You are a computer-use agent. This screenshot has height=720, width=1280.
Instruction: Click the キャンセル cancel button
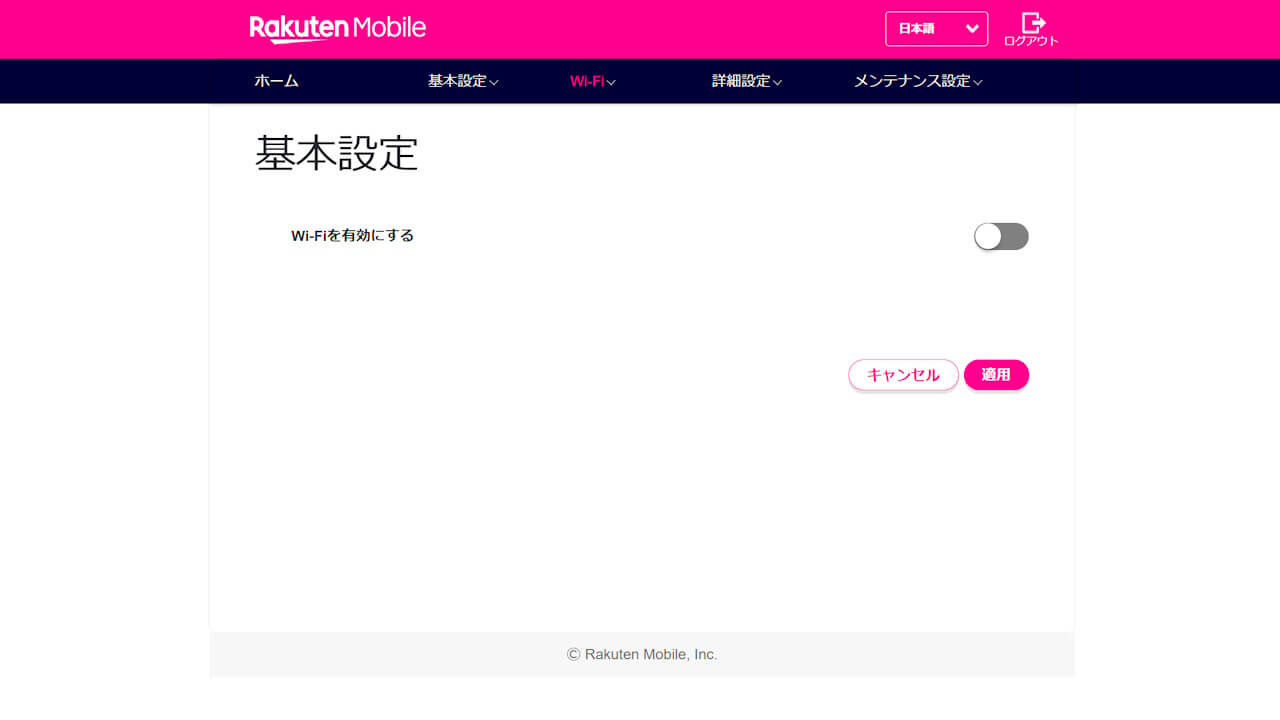point(903,375)
